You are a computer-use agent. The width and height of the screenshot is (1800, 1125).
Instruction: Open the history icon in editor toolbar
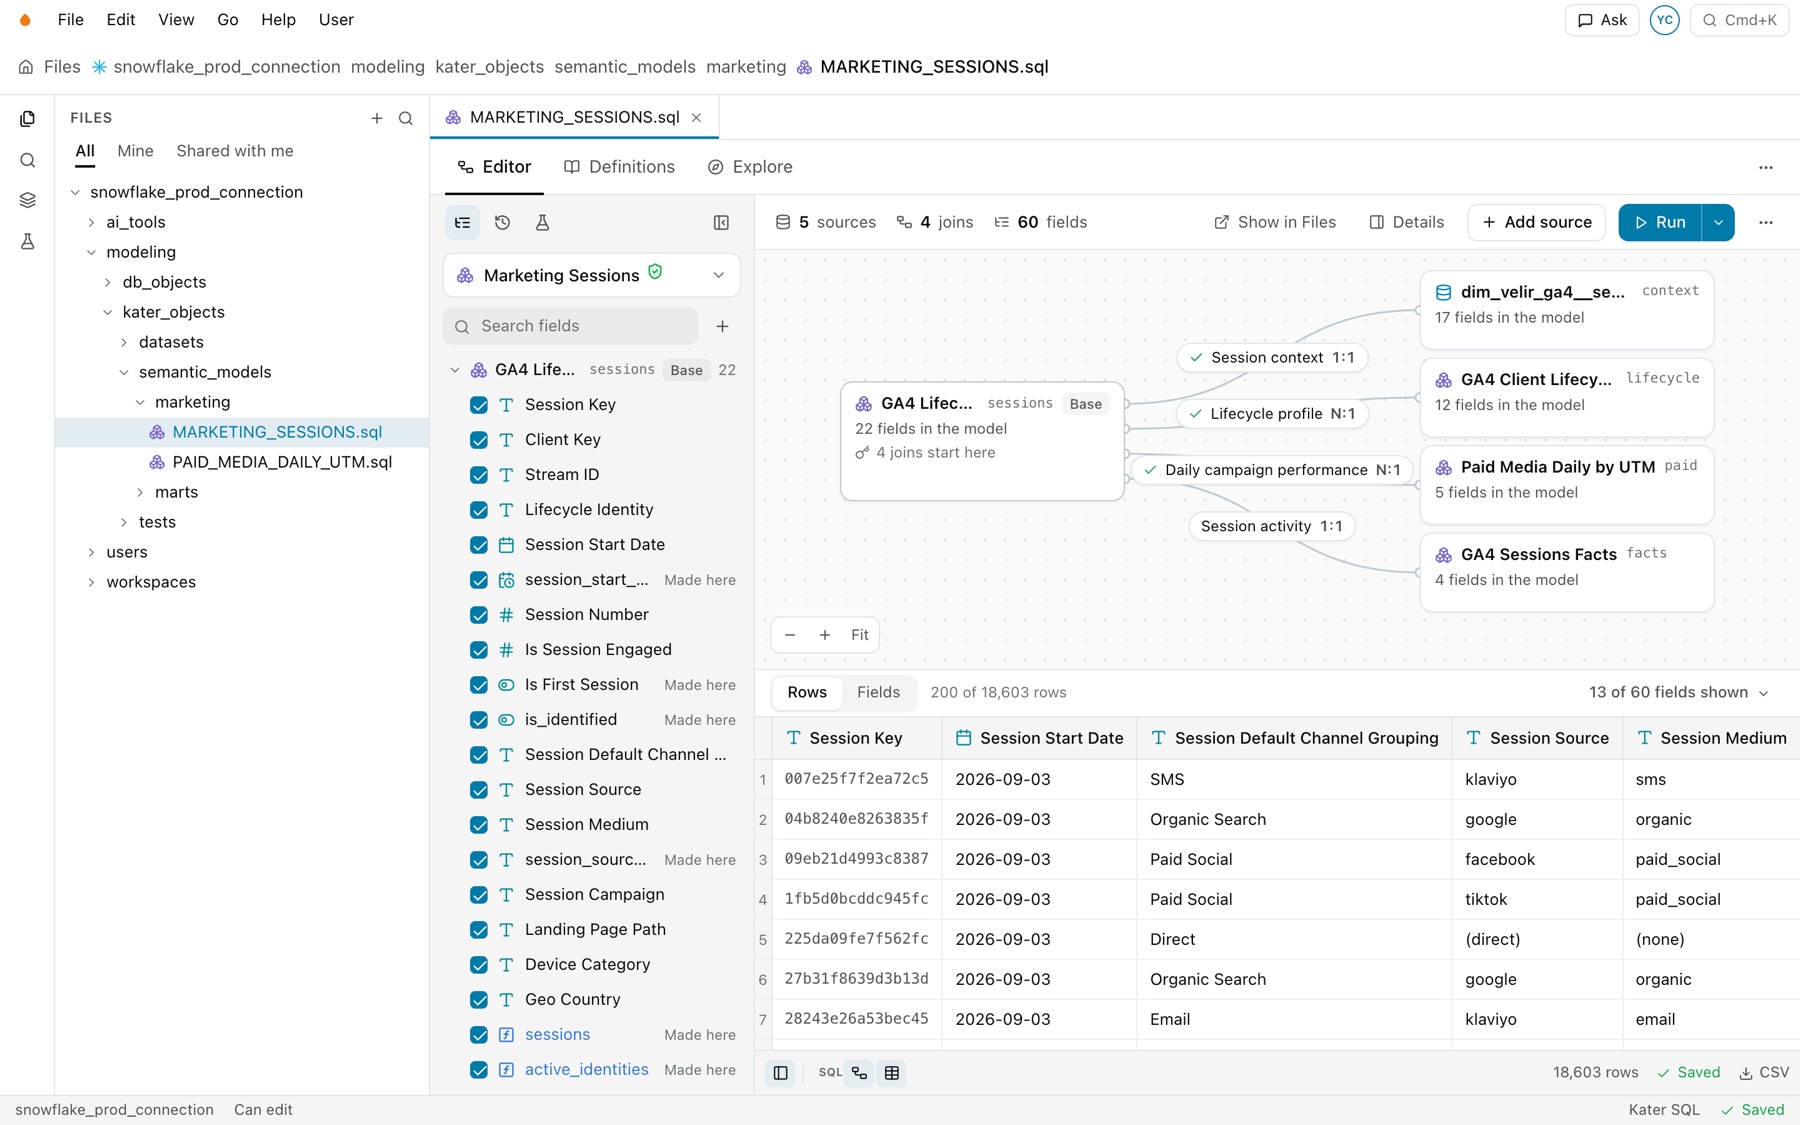coord(502,222)
